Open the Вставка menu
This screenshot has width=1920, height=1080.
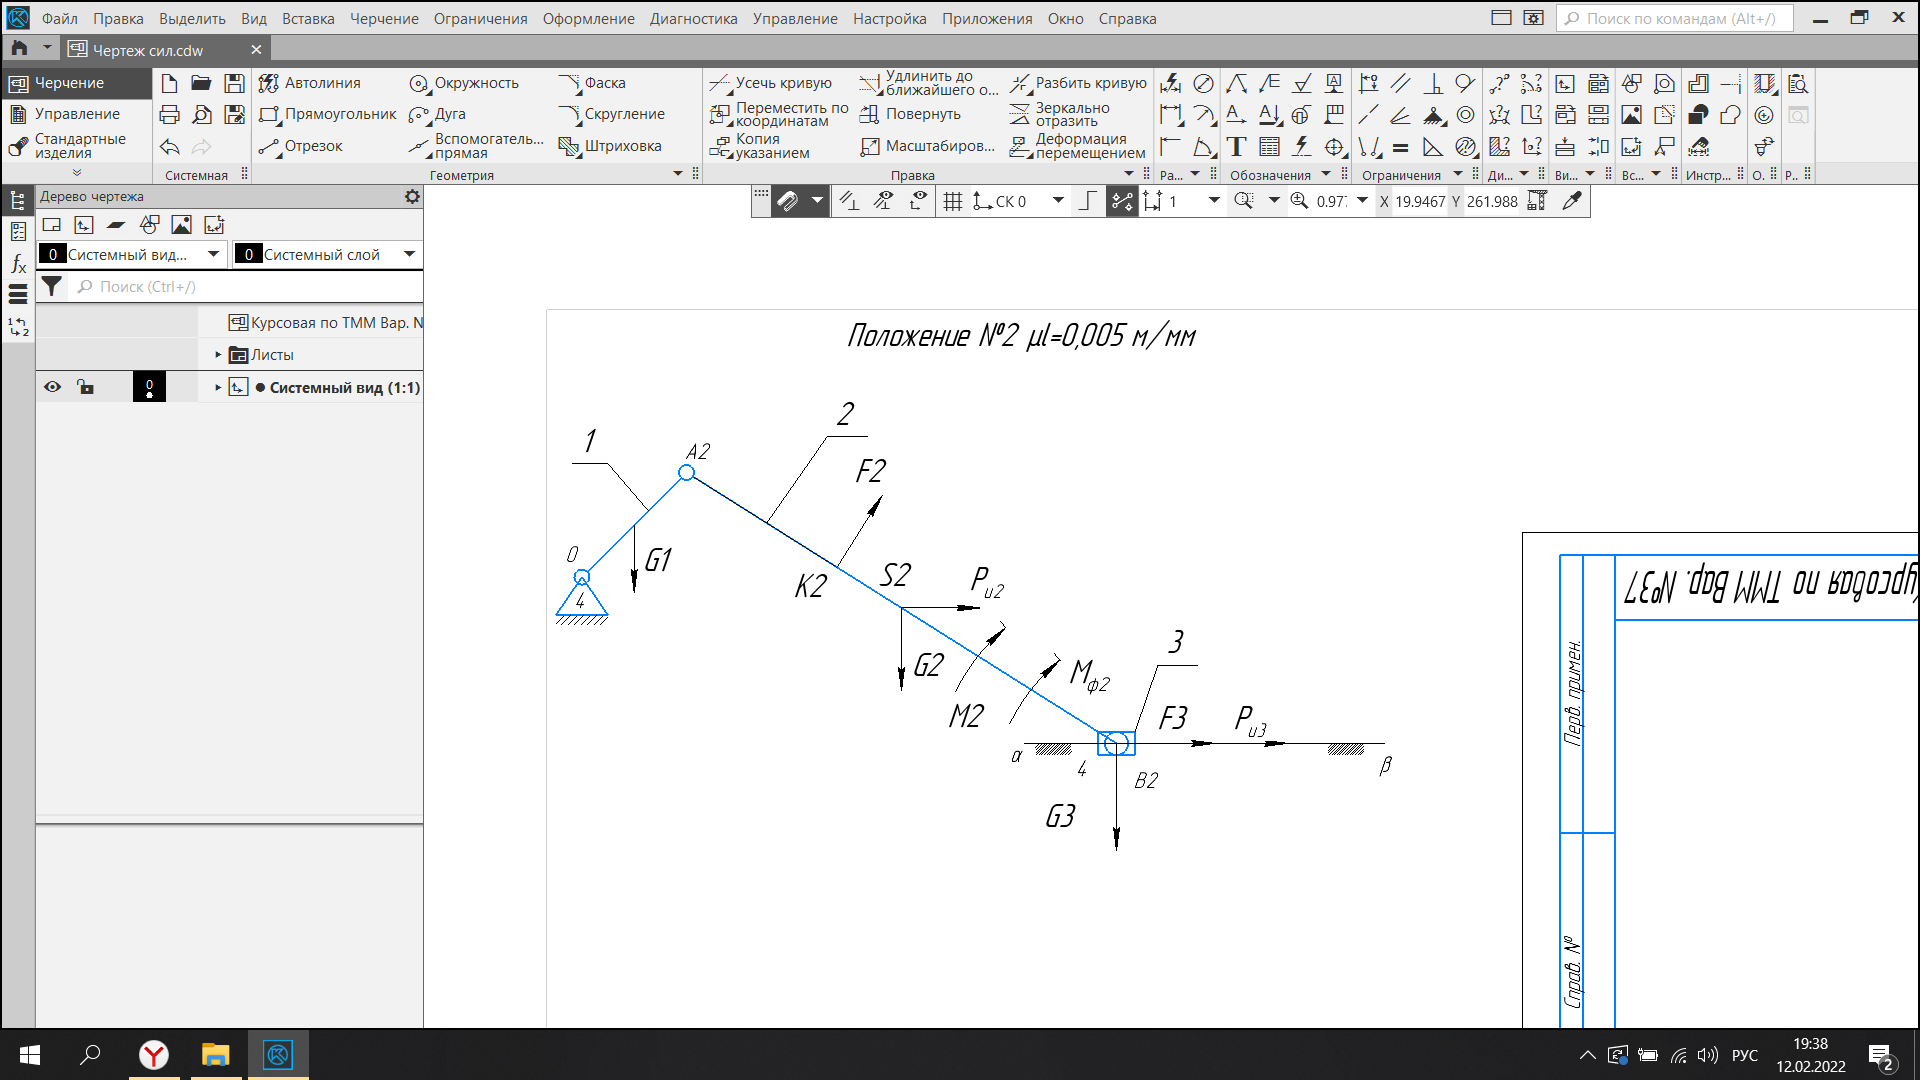[x=308, y=18]
